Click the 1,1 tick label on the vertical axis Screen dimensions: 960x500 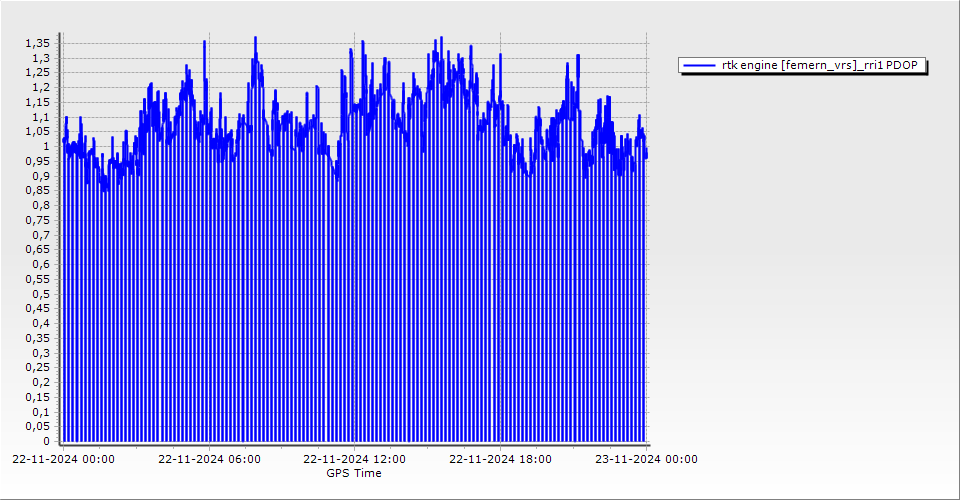[x=40, y=117]
